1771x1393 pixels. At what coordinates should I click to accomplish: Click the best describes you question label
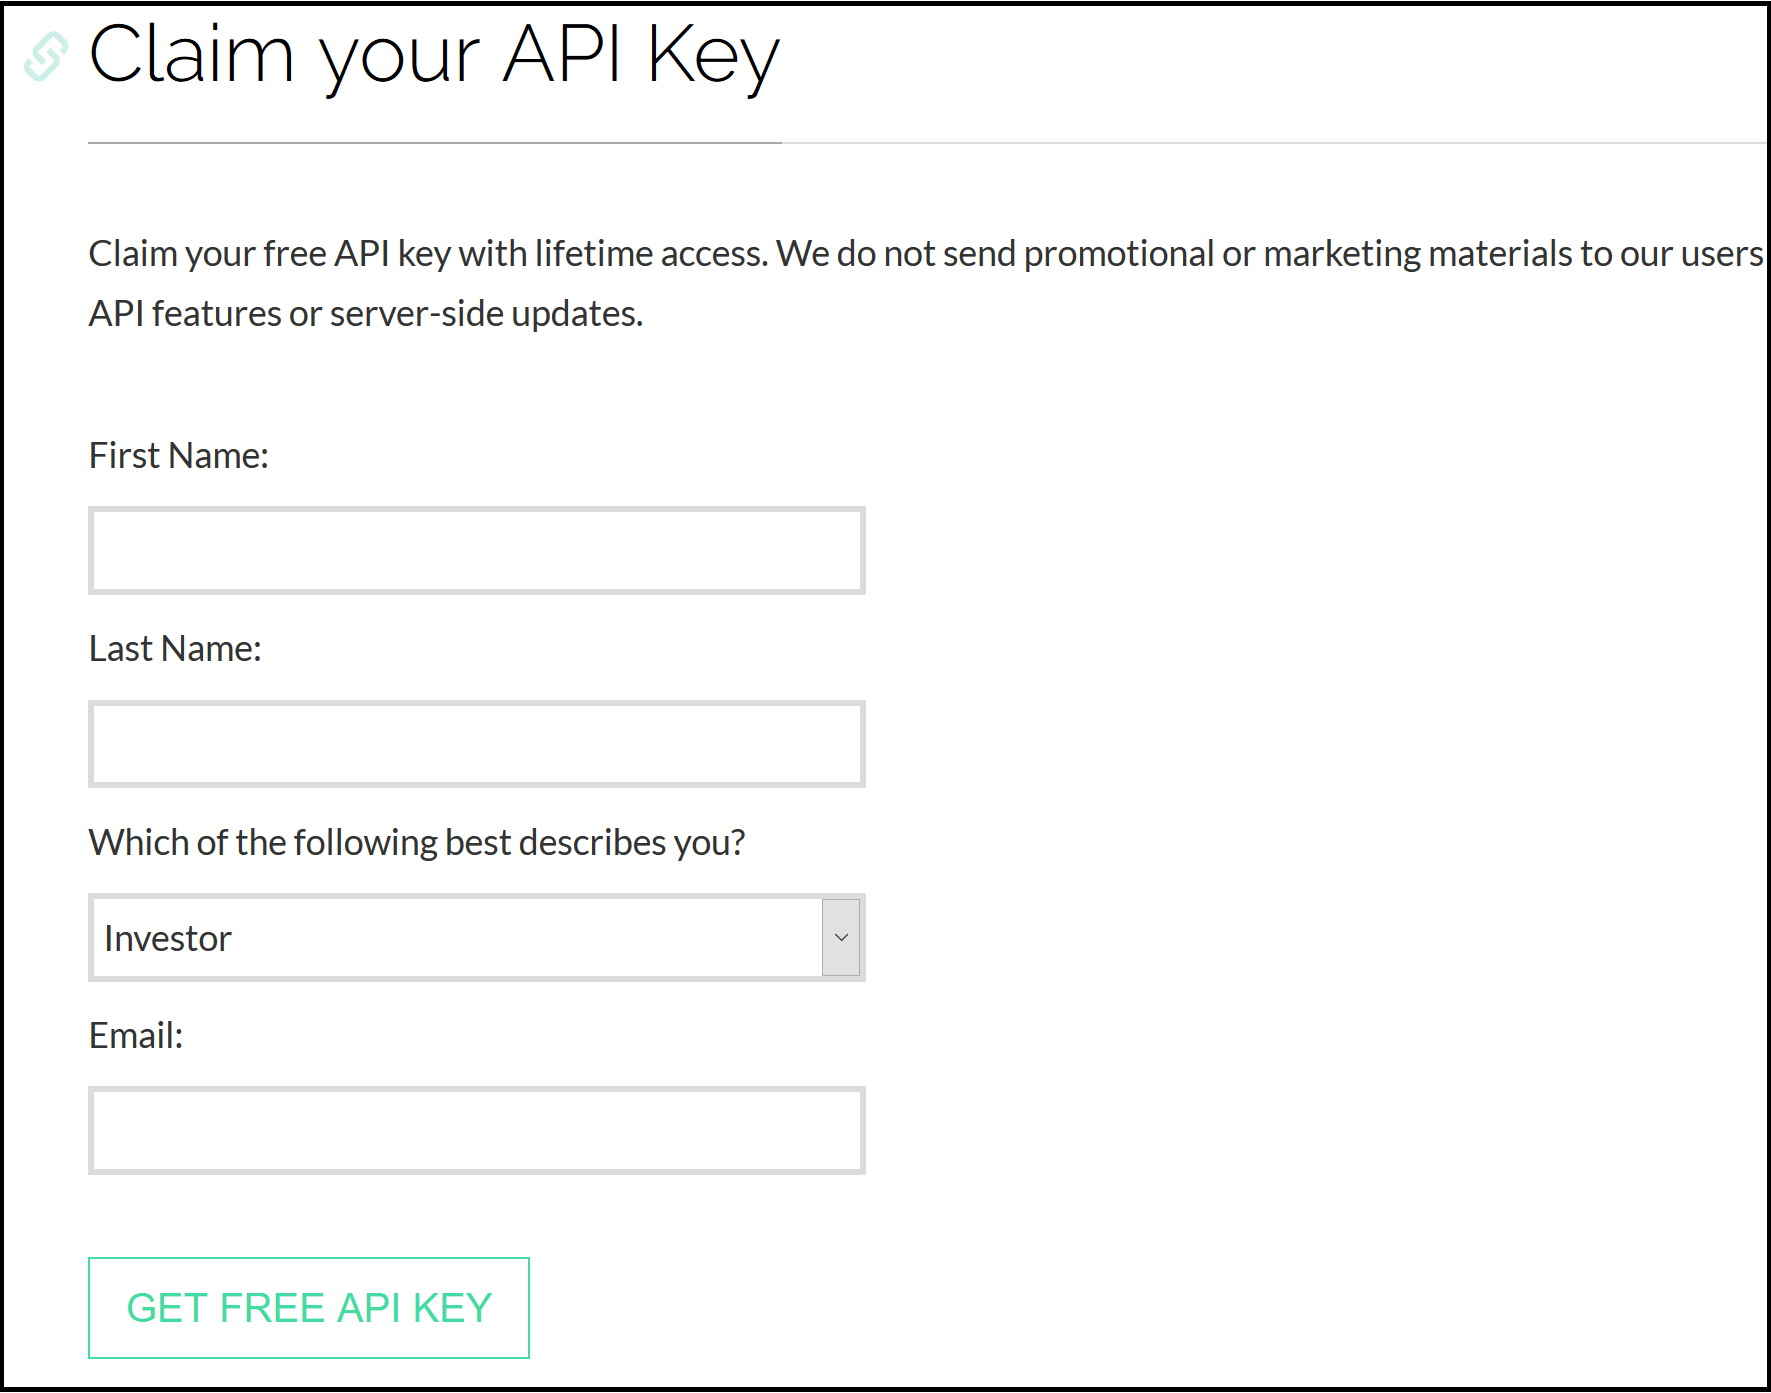point(417,843)
